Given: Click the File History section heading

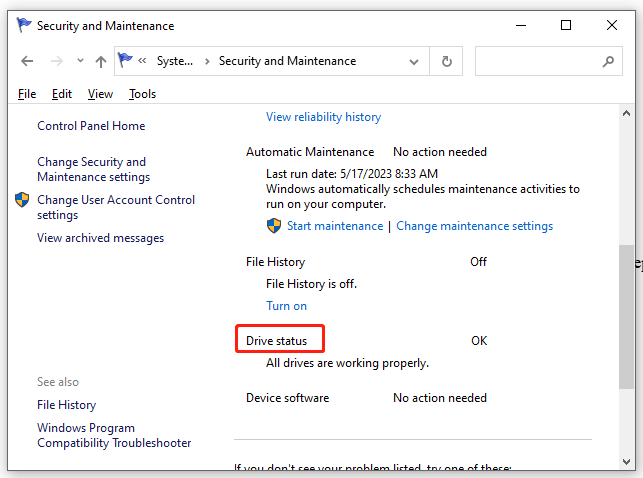Looking at the screenshot, I should [x=276, y=262].
